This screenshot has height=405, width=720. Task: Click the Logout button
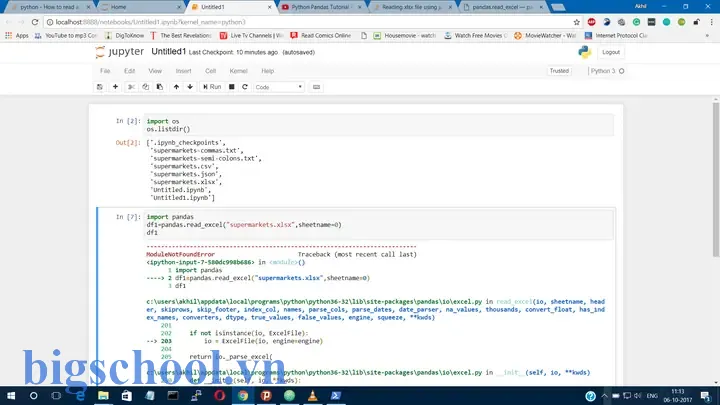611,52
